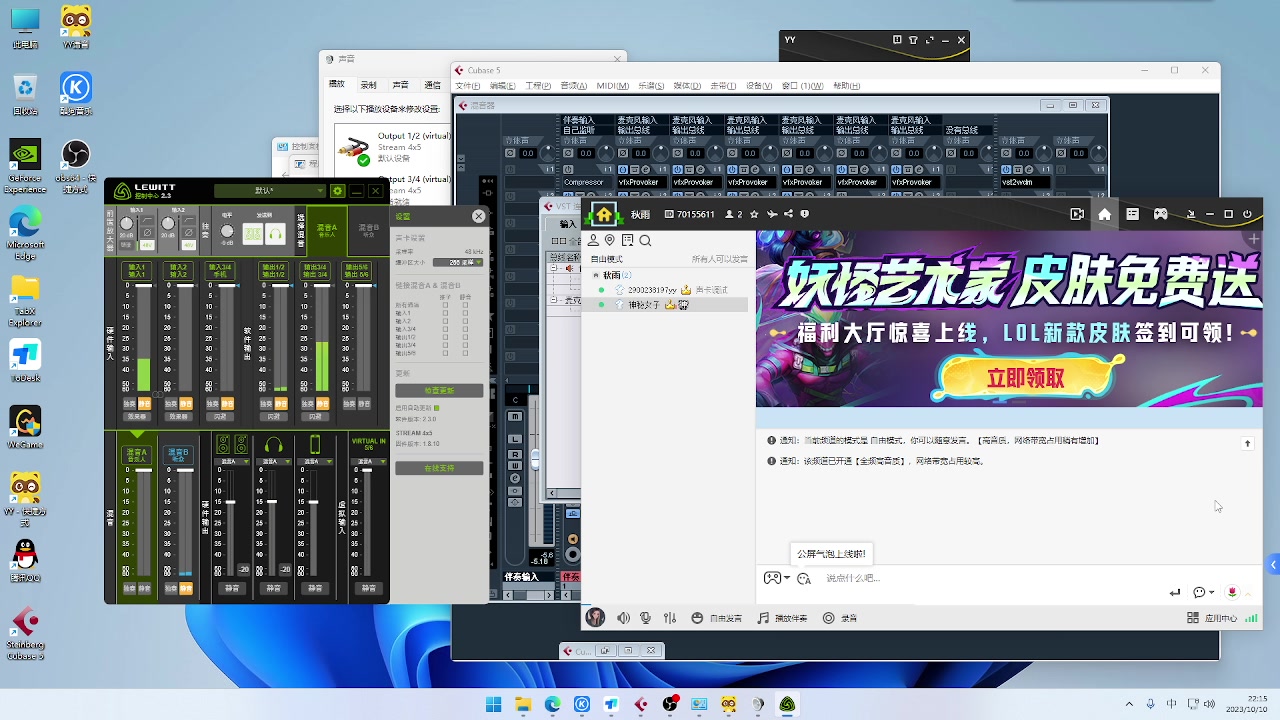Open YY audio mixer sliders icon
1280x720 pixels.
point(670,618)
